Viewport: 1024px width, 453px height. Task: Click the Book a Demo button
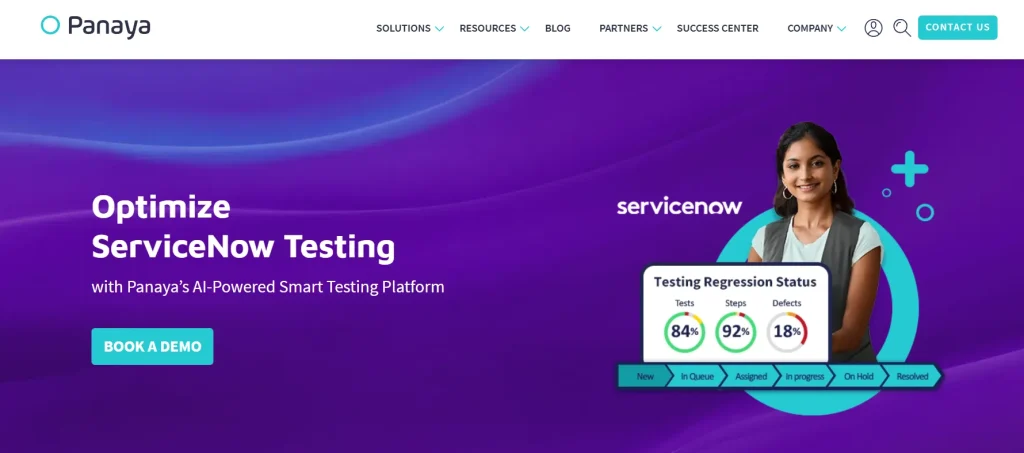(x=152, y=347)
